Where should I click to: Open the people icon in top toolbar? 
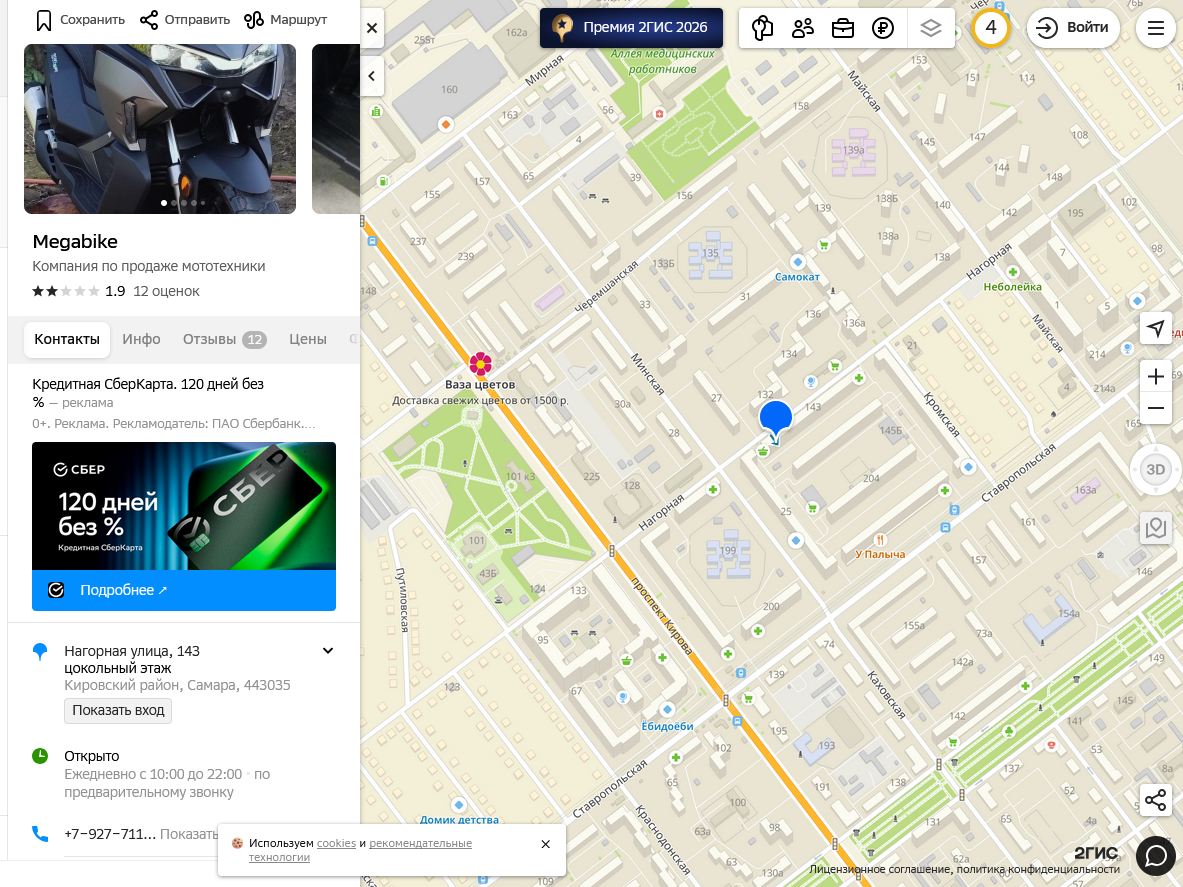coord(803,28)
